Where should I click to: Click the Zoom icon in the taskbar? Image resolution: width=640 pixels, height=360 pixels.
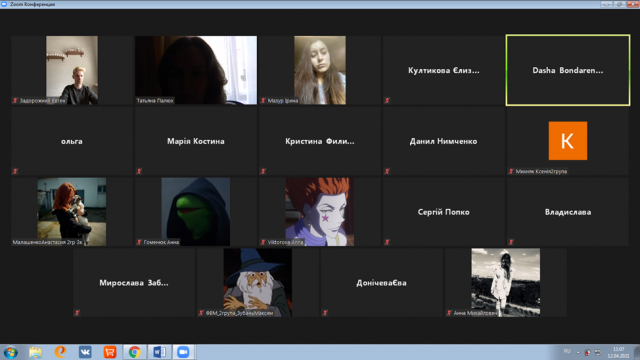coord(183,352)
